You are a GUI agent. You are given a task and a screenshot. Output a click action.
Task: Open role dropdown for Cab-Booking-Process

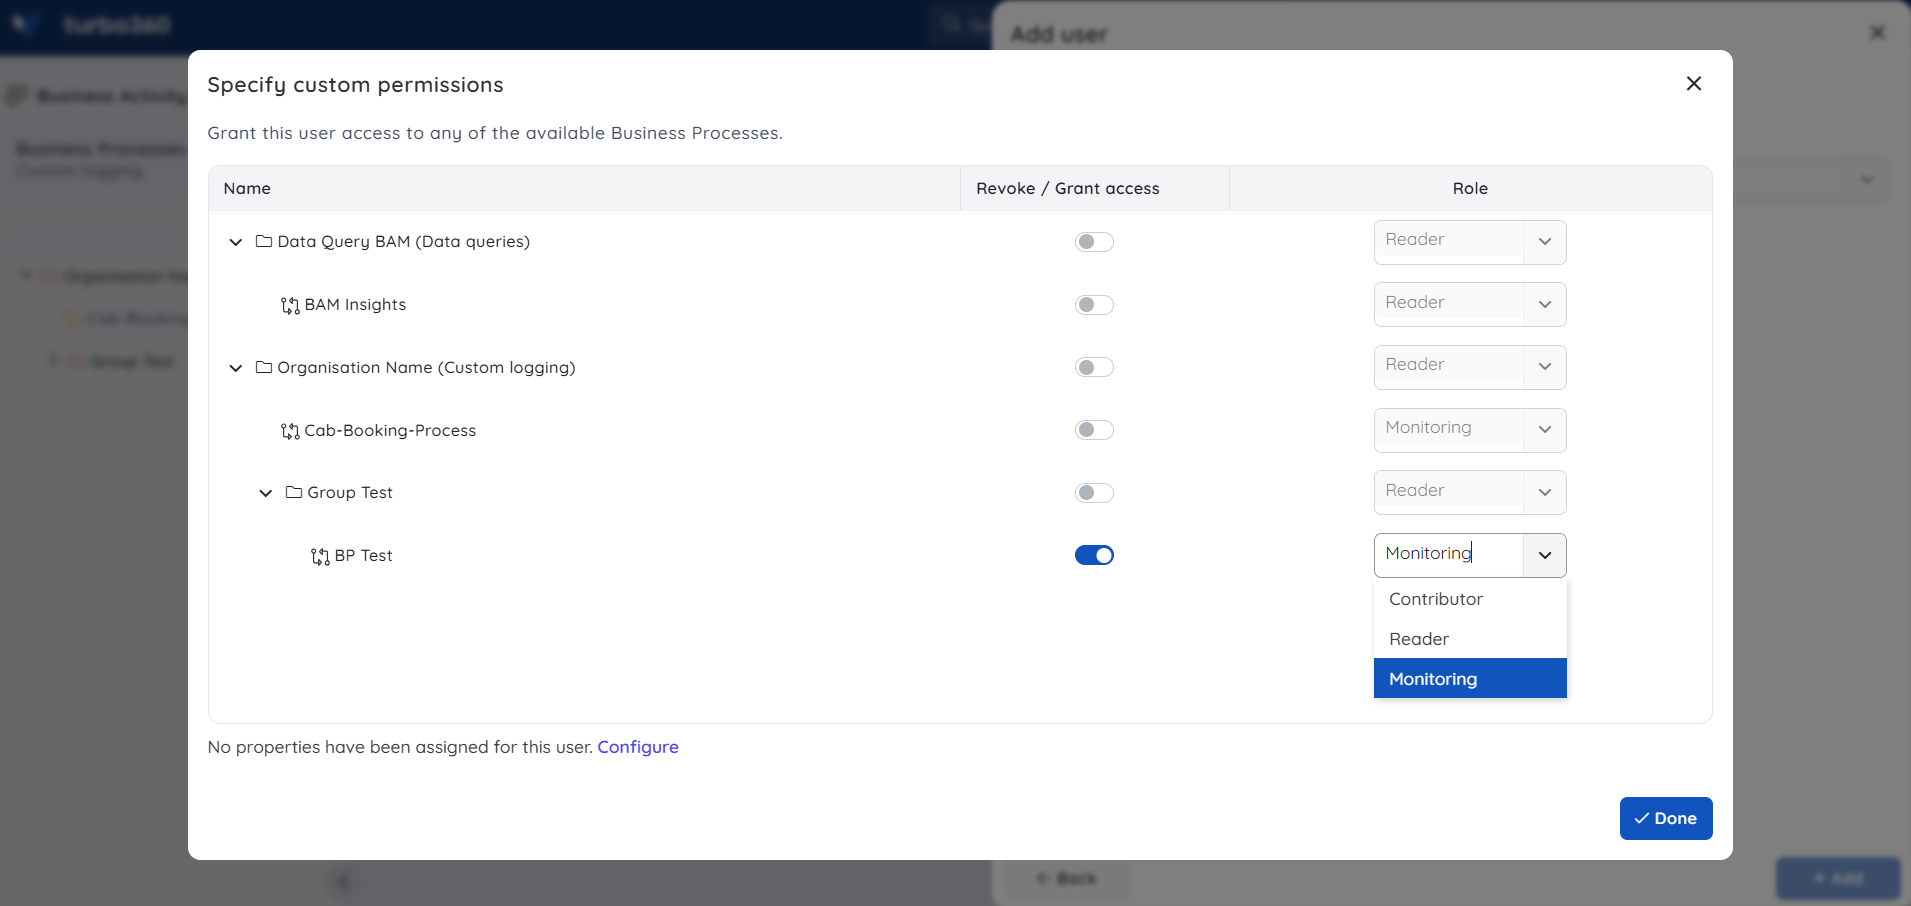(1545, 430)
